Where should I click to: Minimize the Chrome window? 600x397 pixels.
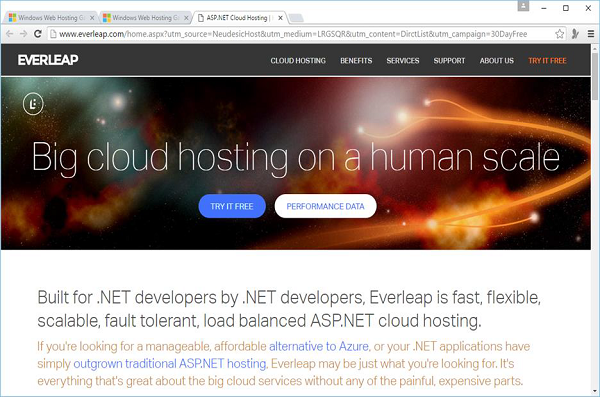[x=544, y=8]
